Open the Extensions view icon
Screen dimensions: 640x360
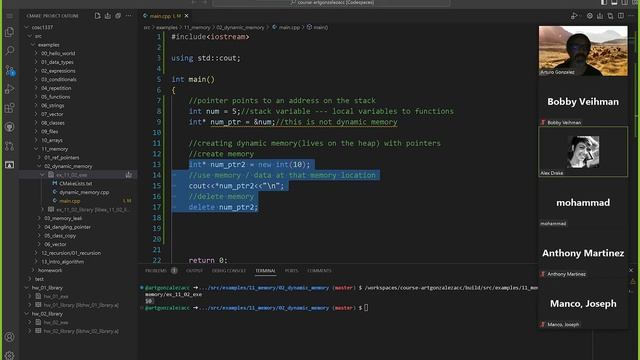coord(9,108)
